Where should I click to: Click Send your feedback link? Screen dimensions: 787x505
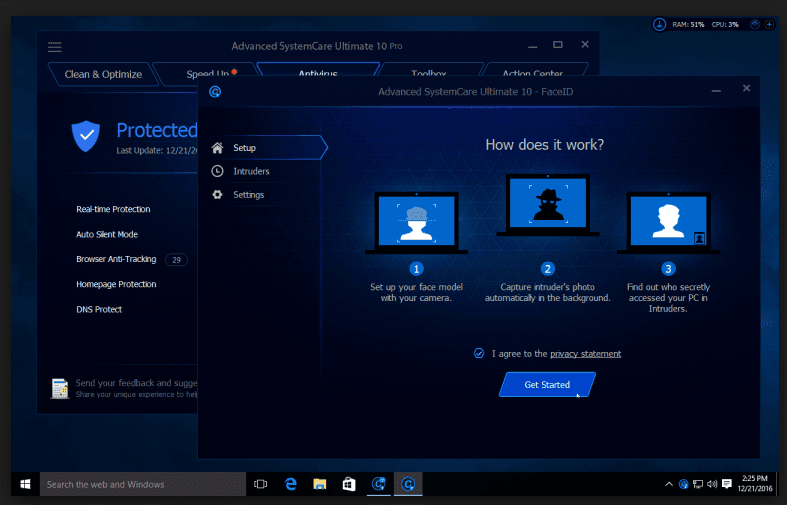point(136,383)
